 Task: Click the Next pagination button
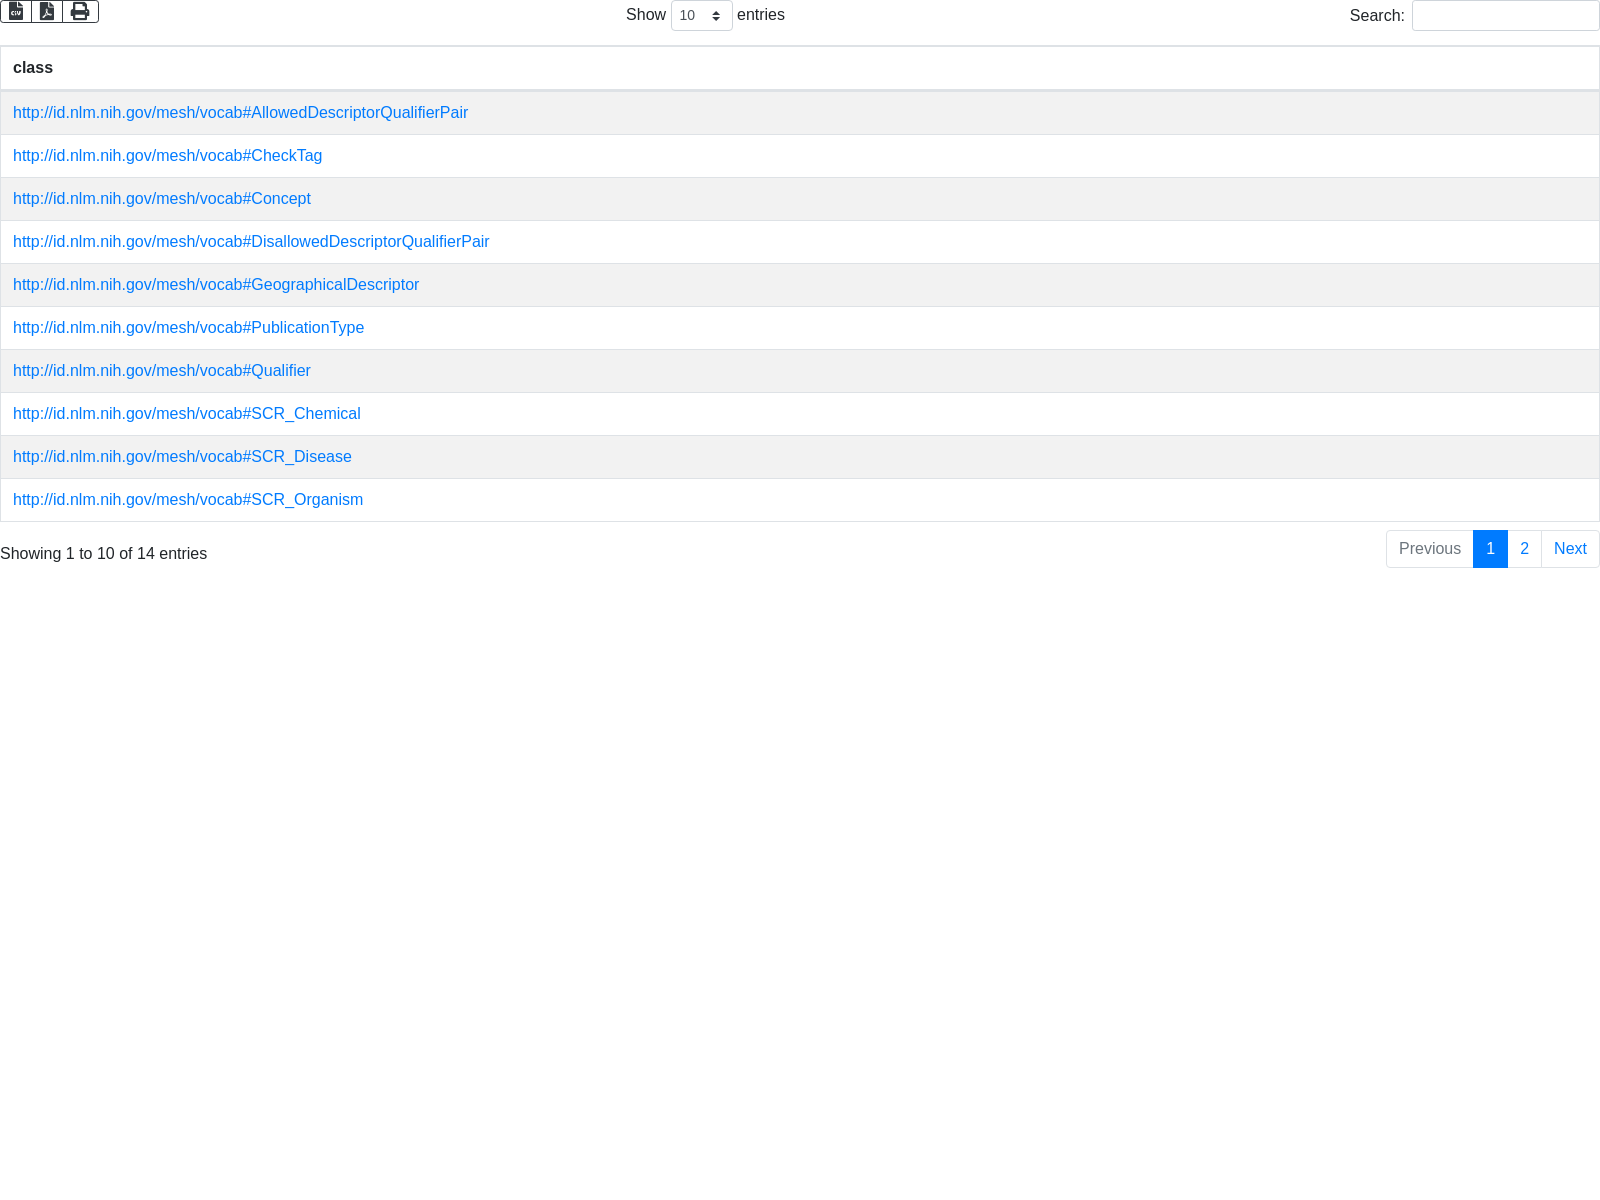[x=1570, y=549]
